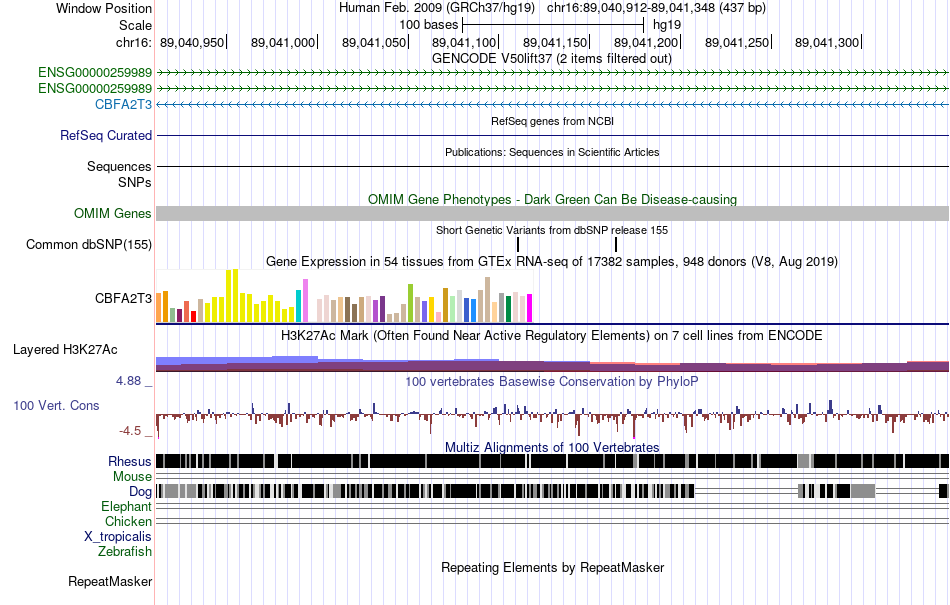Click the -4.5 lower scale value
The width and height of the screenshot is (950, 605).
tap(130, 431)
